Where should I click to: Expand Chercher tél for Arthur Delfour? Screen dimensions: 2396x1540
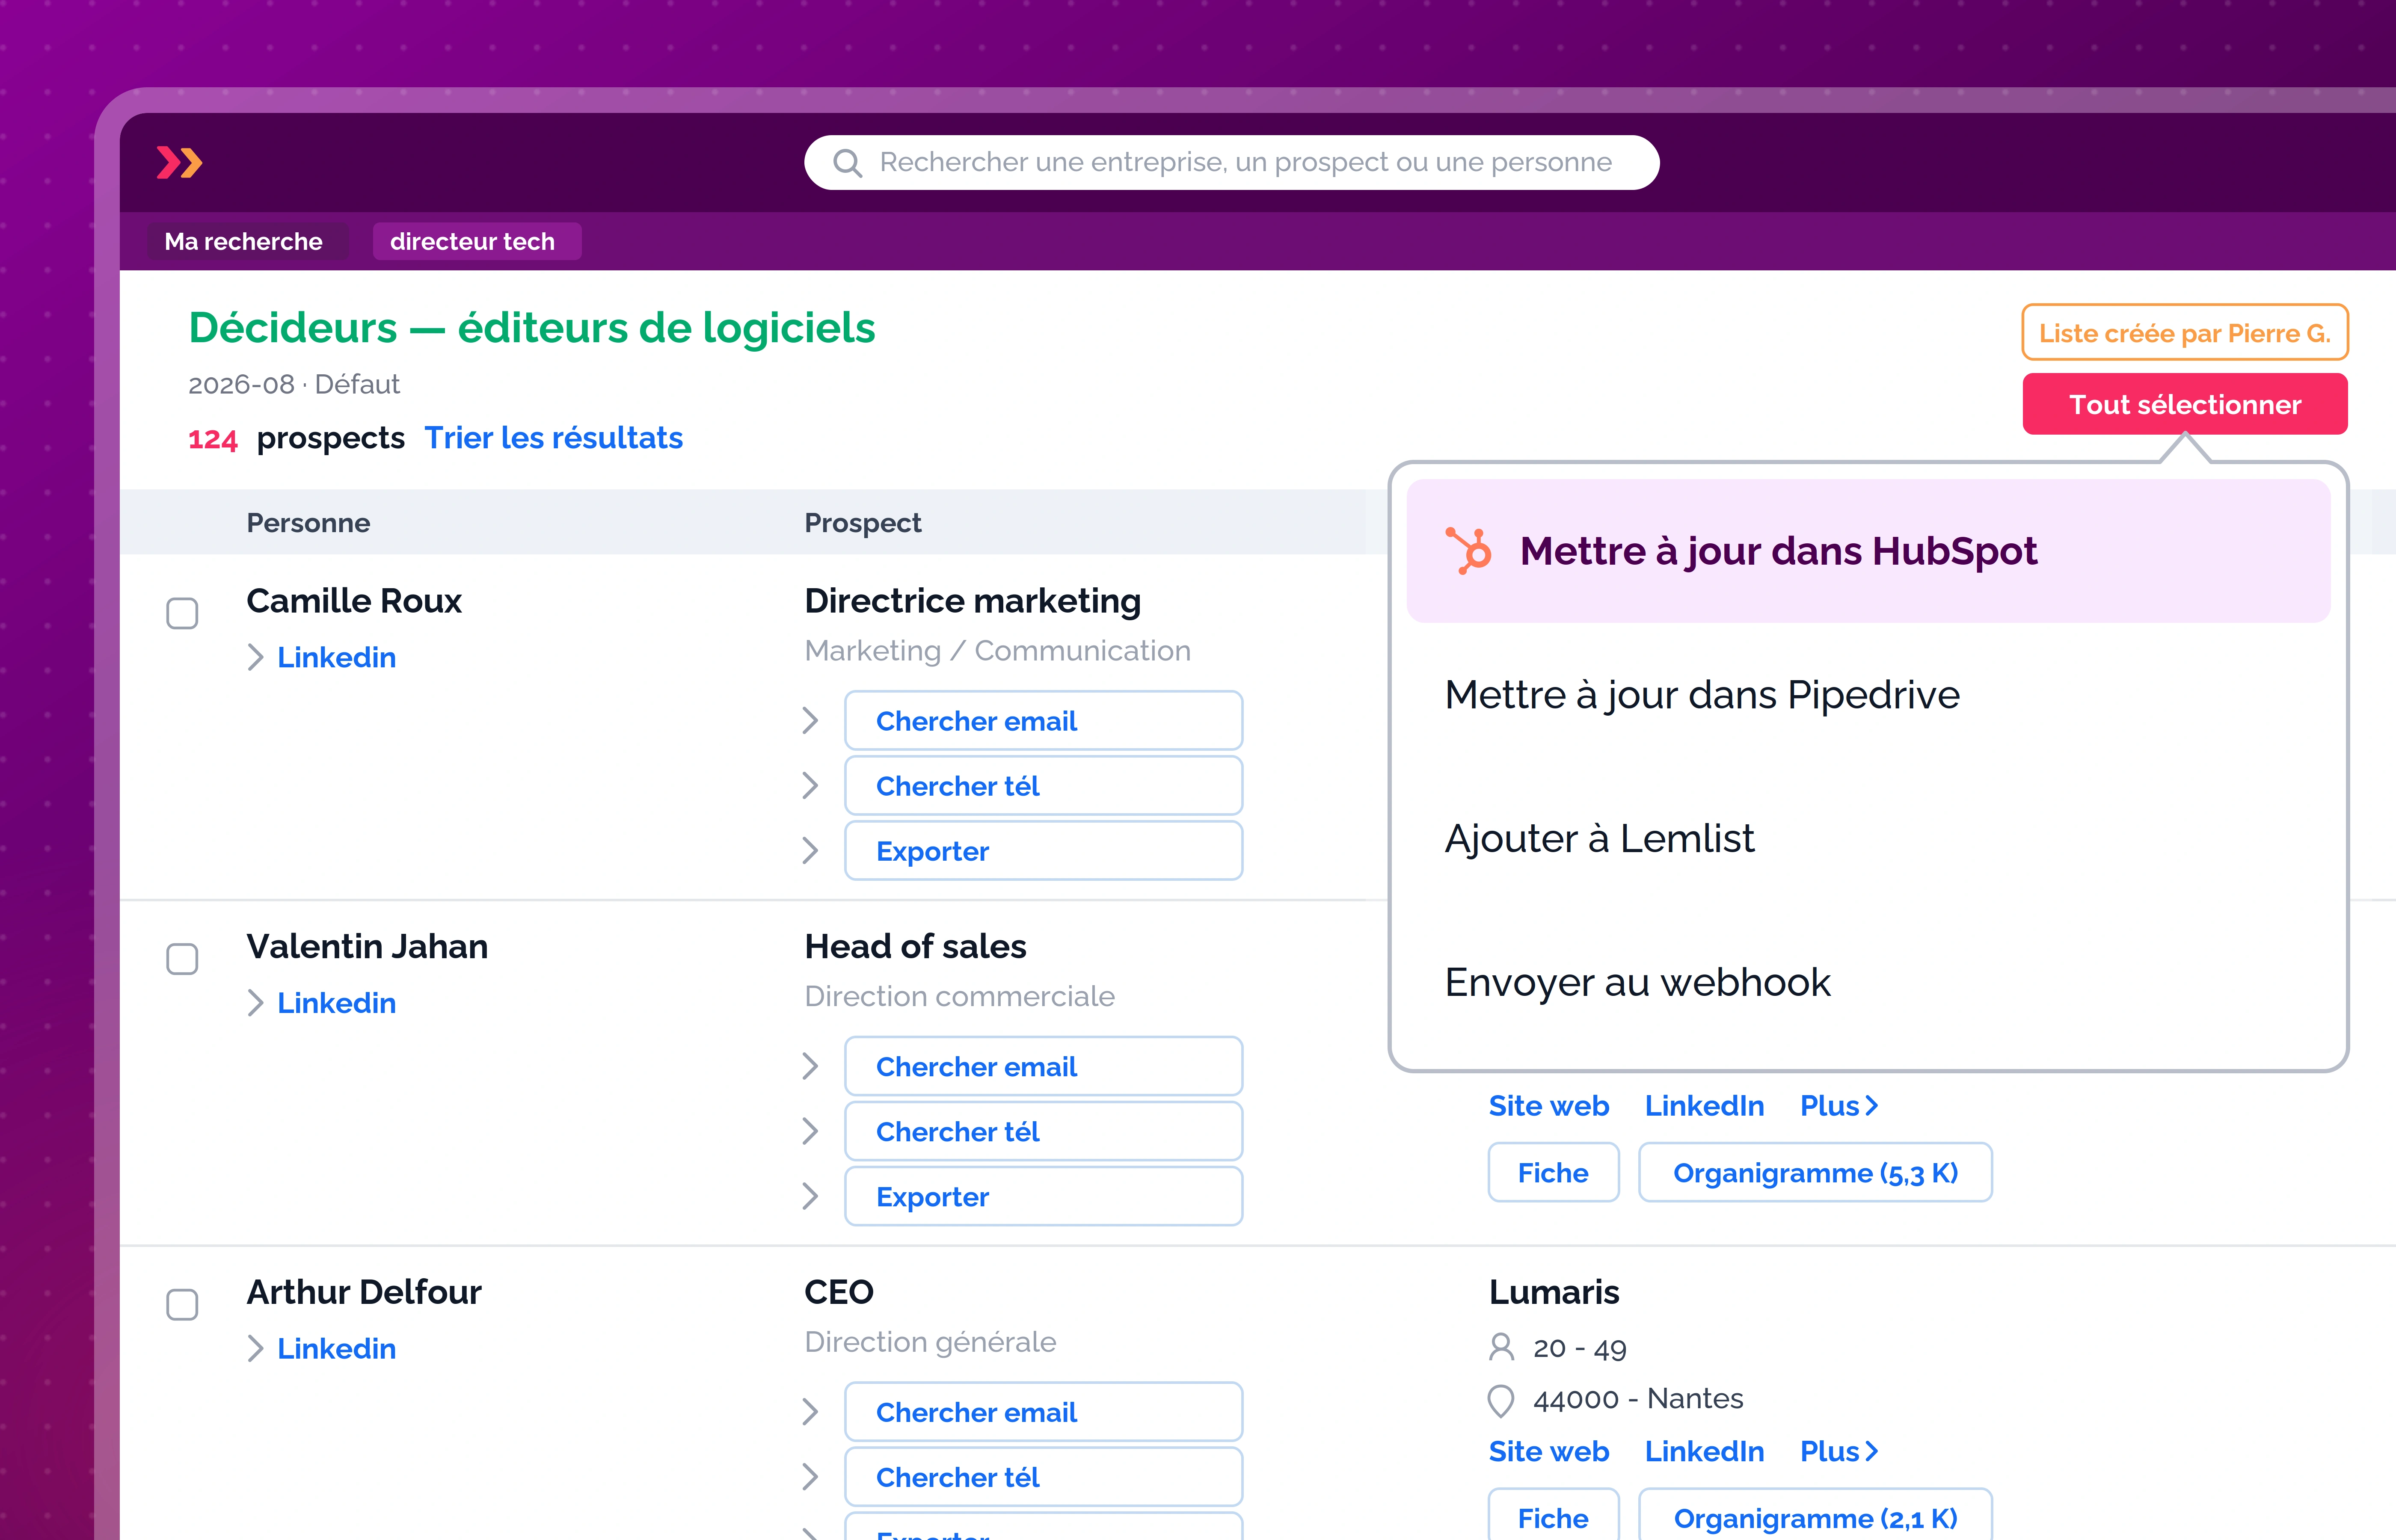click(x=810, y=1477)
